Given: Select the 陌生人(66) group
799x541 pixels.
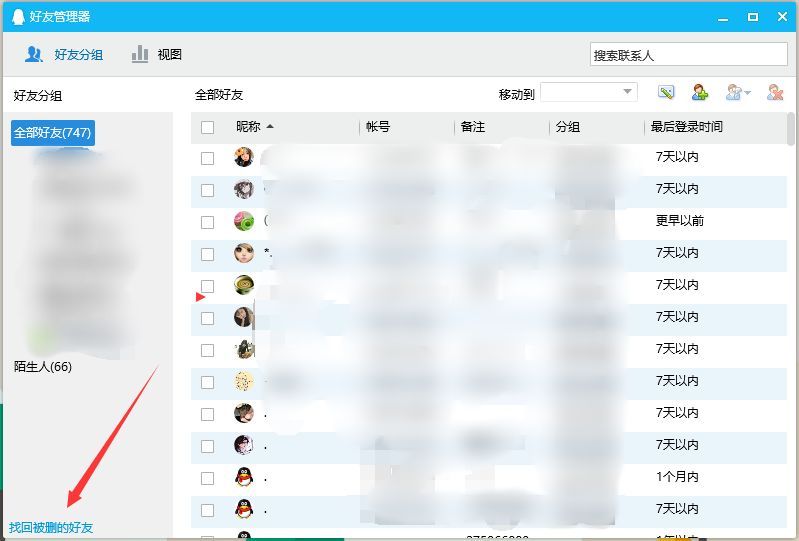Looking at the screenshot, I should click(x=43, y=366).
